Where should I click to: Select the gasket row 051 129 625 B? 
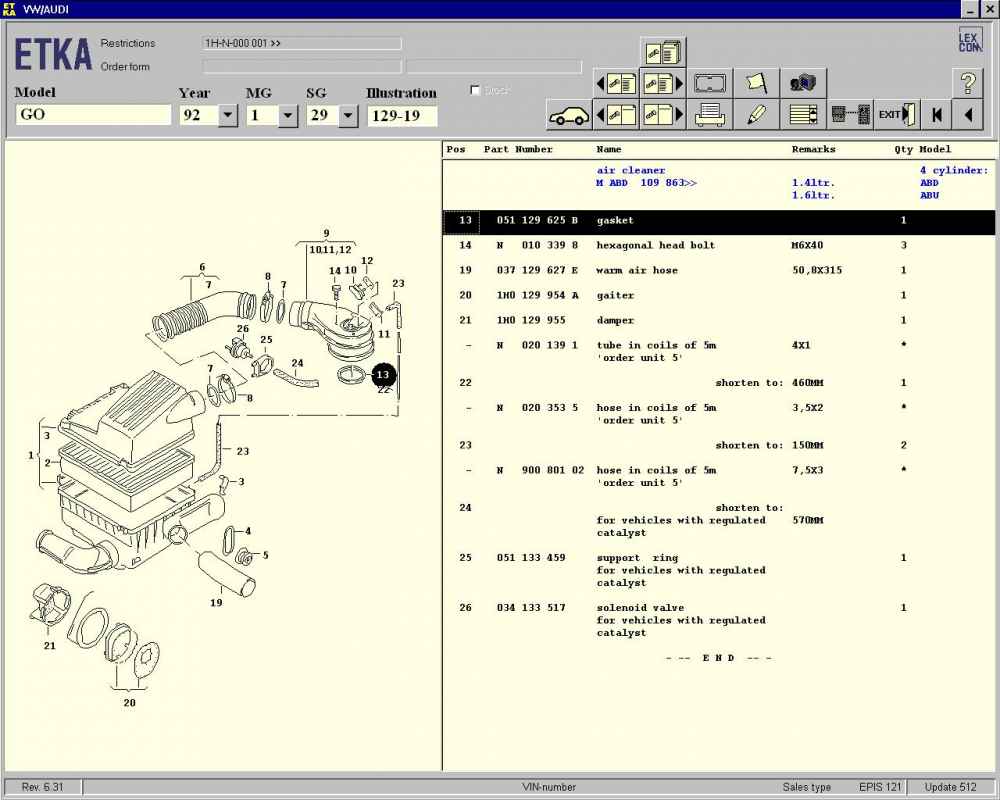coord(719,221)
